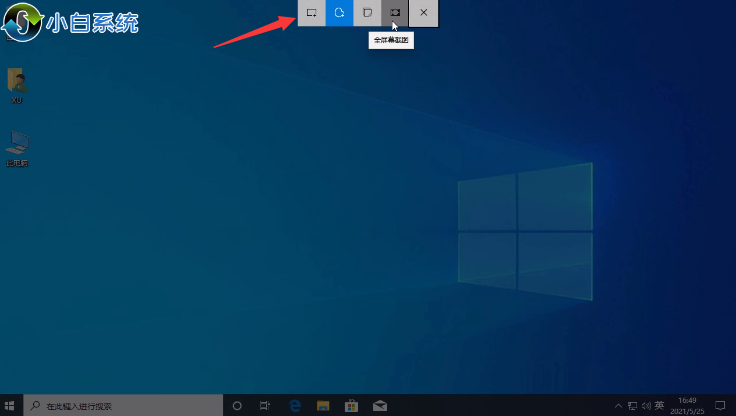Select the rectangular snip mode

tap(312, 13)
